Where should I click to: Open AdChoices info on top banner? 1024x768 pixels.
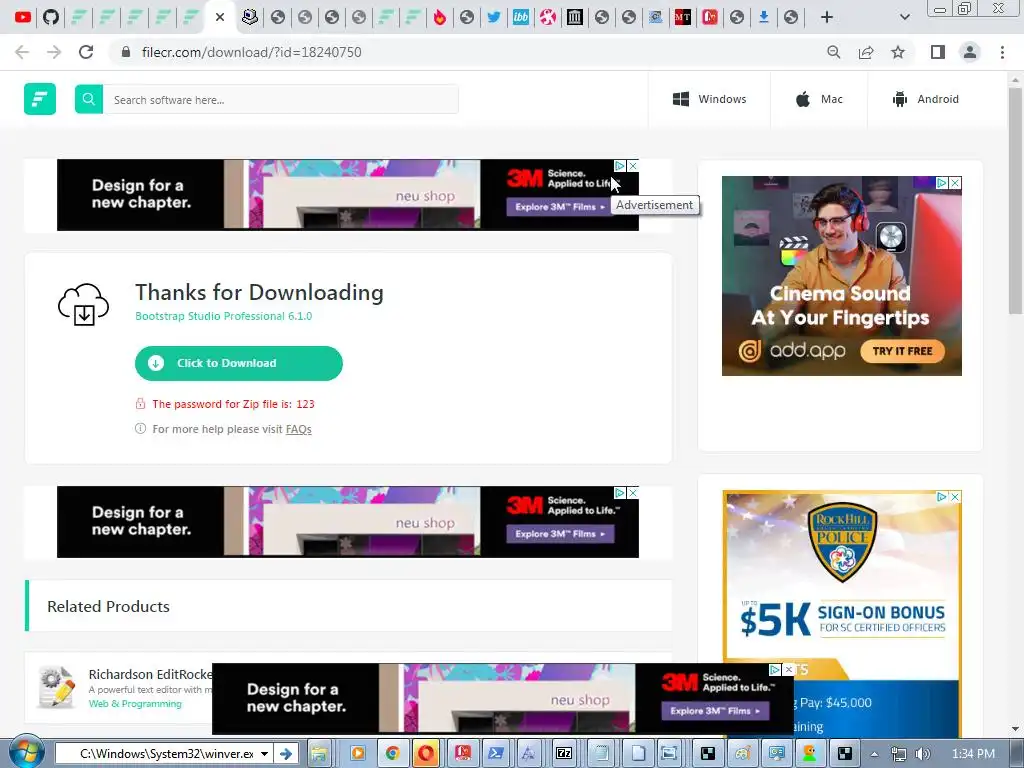[x=620, y=166]
